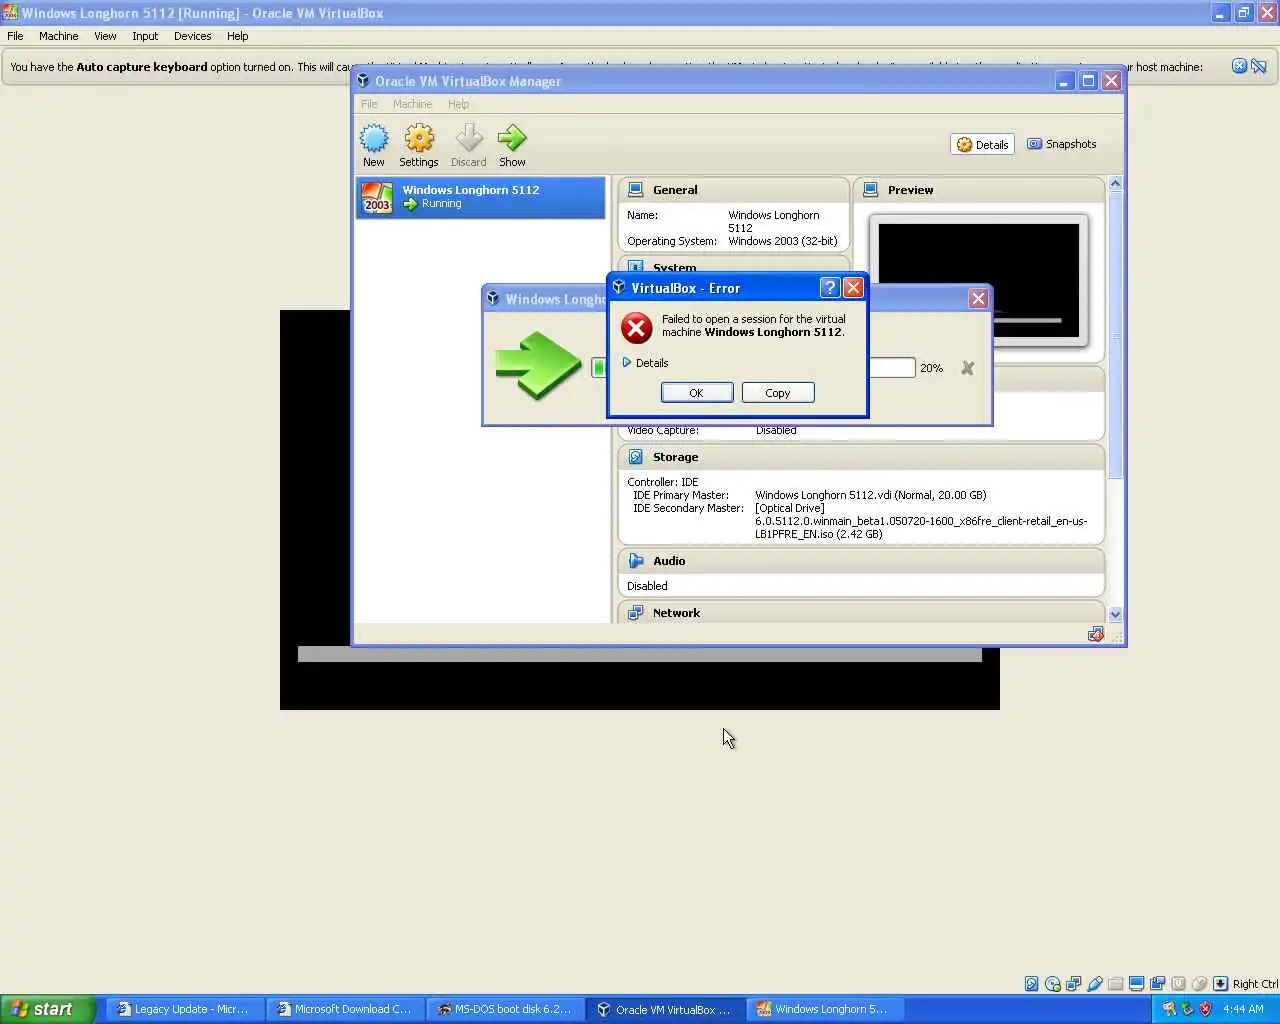Click the system tray clock showing 4:44 AM
Screen dimensions: 1280x1024
tap(1243, 1009)
